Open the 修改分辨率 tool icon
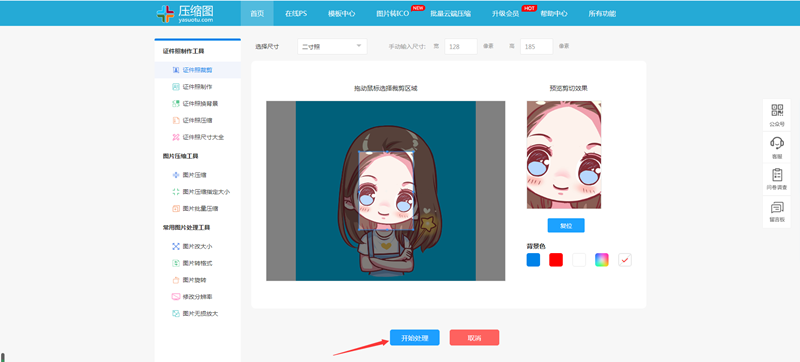 [x=176, y=296]
